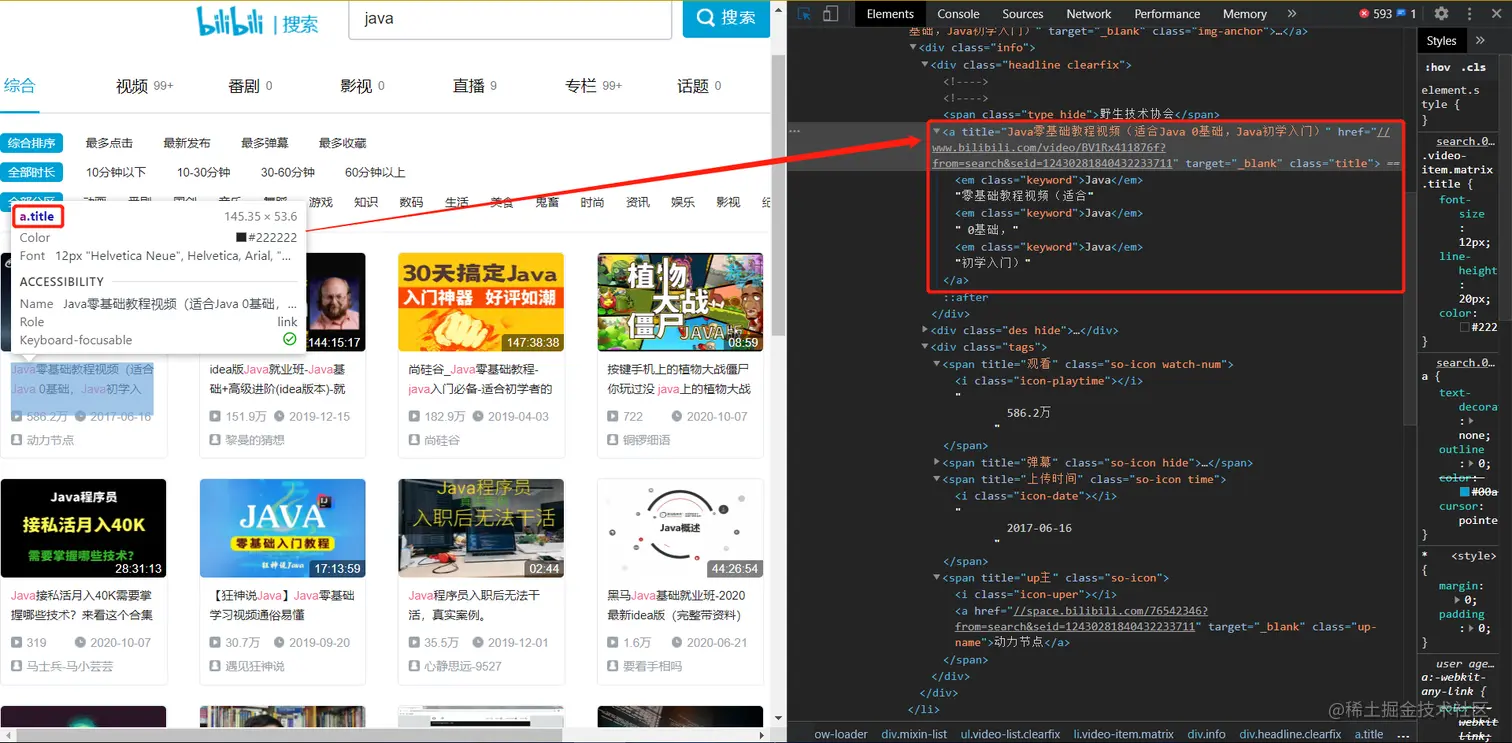Choose 最新发布 sort filter

[187, 143]
